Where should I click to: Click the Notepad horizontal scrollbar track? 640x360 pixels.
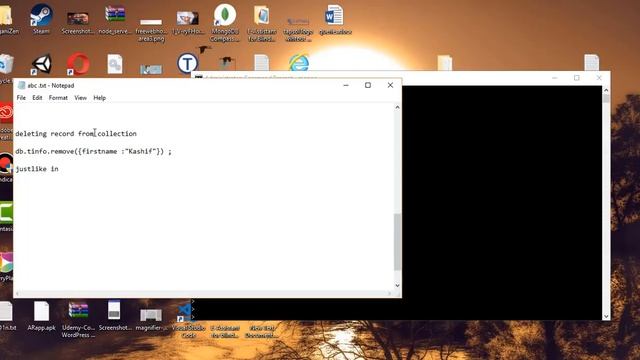point(203,293)
